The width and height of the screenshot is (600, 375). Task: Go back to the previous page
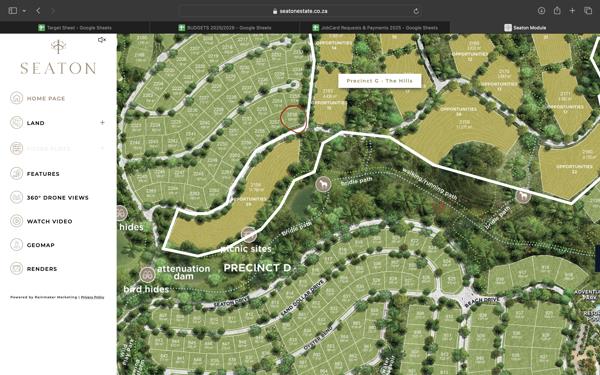(38, 11)
